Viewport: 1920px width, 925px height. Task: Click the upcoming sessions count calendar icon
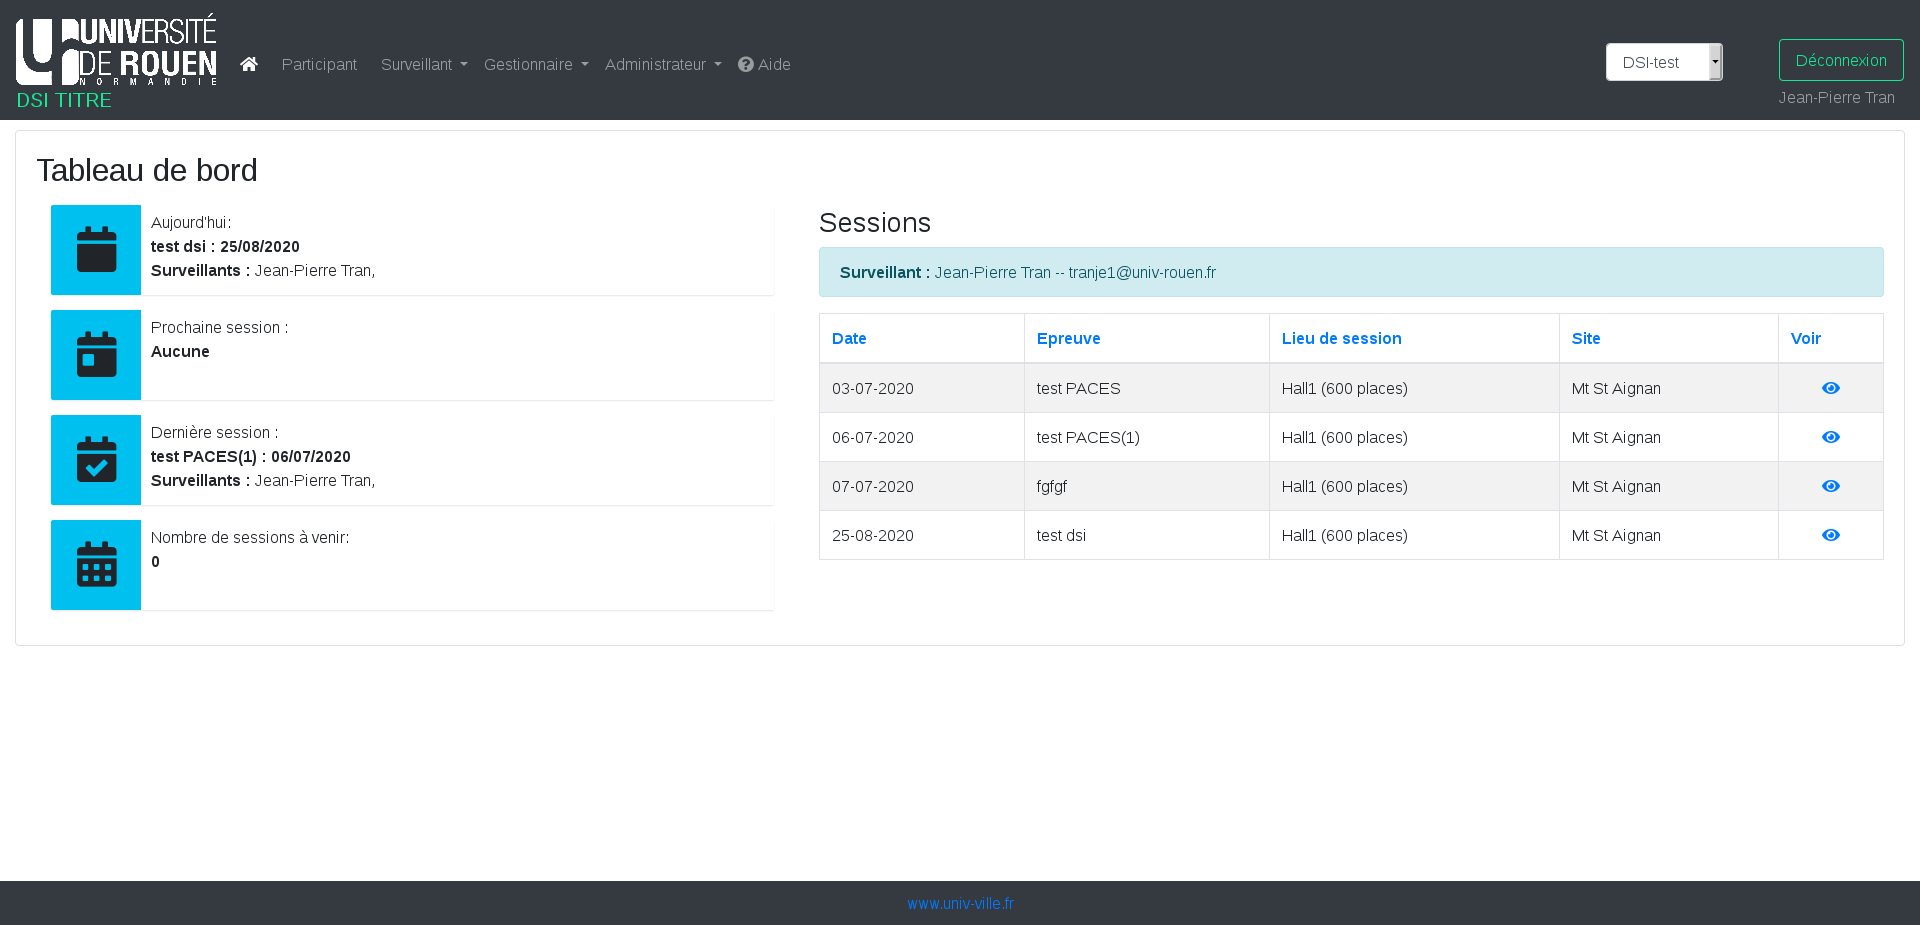click(96, 565)
